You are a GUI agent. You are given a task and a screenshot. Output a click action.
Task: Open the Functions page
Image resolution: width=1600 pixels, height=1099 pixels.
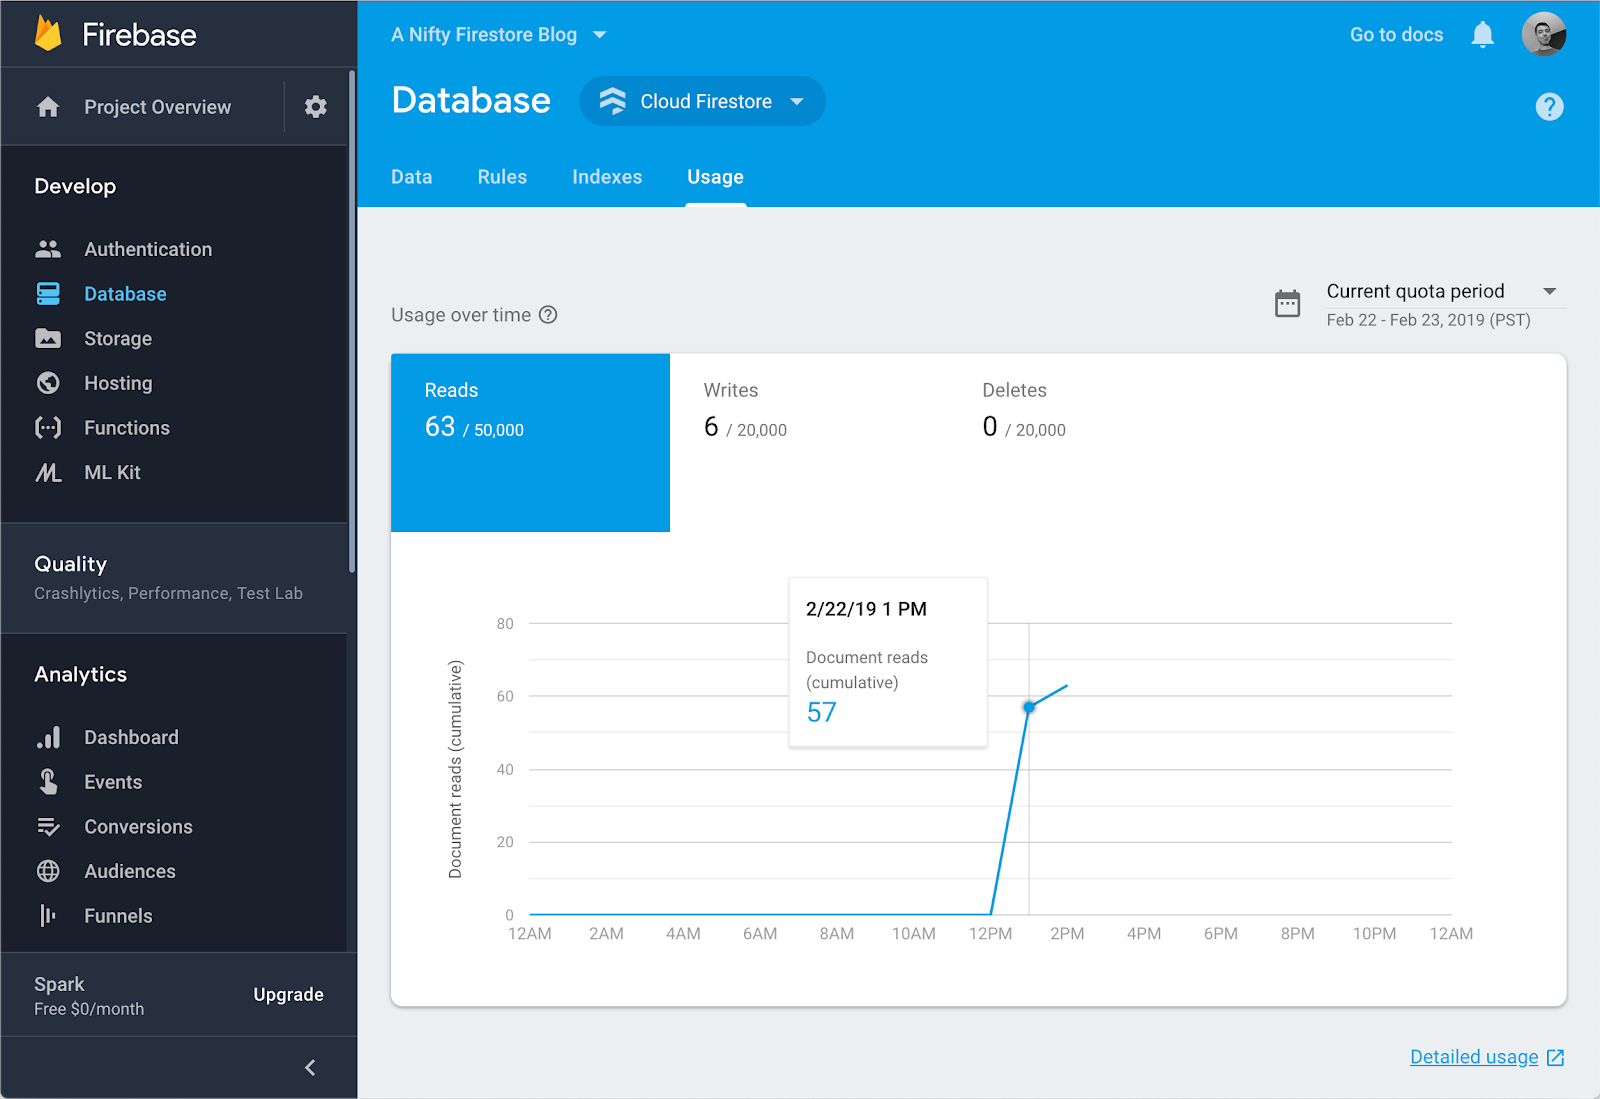coord(127,428)
